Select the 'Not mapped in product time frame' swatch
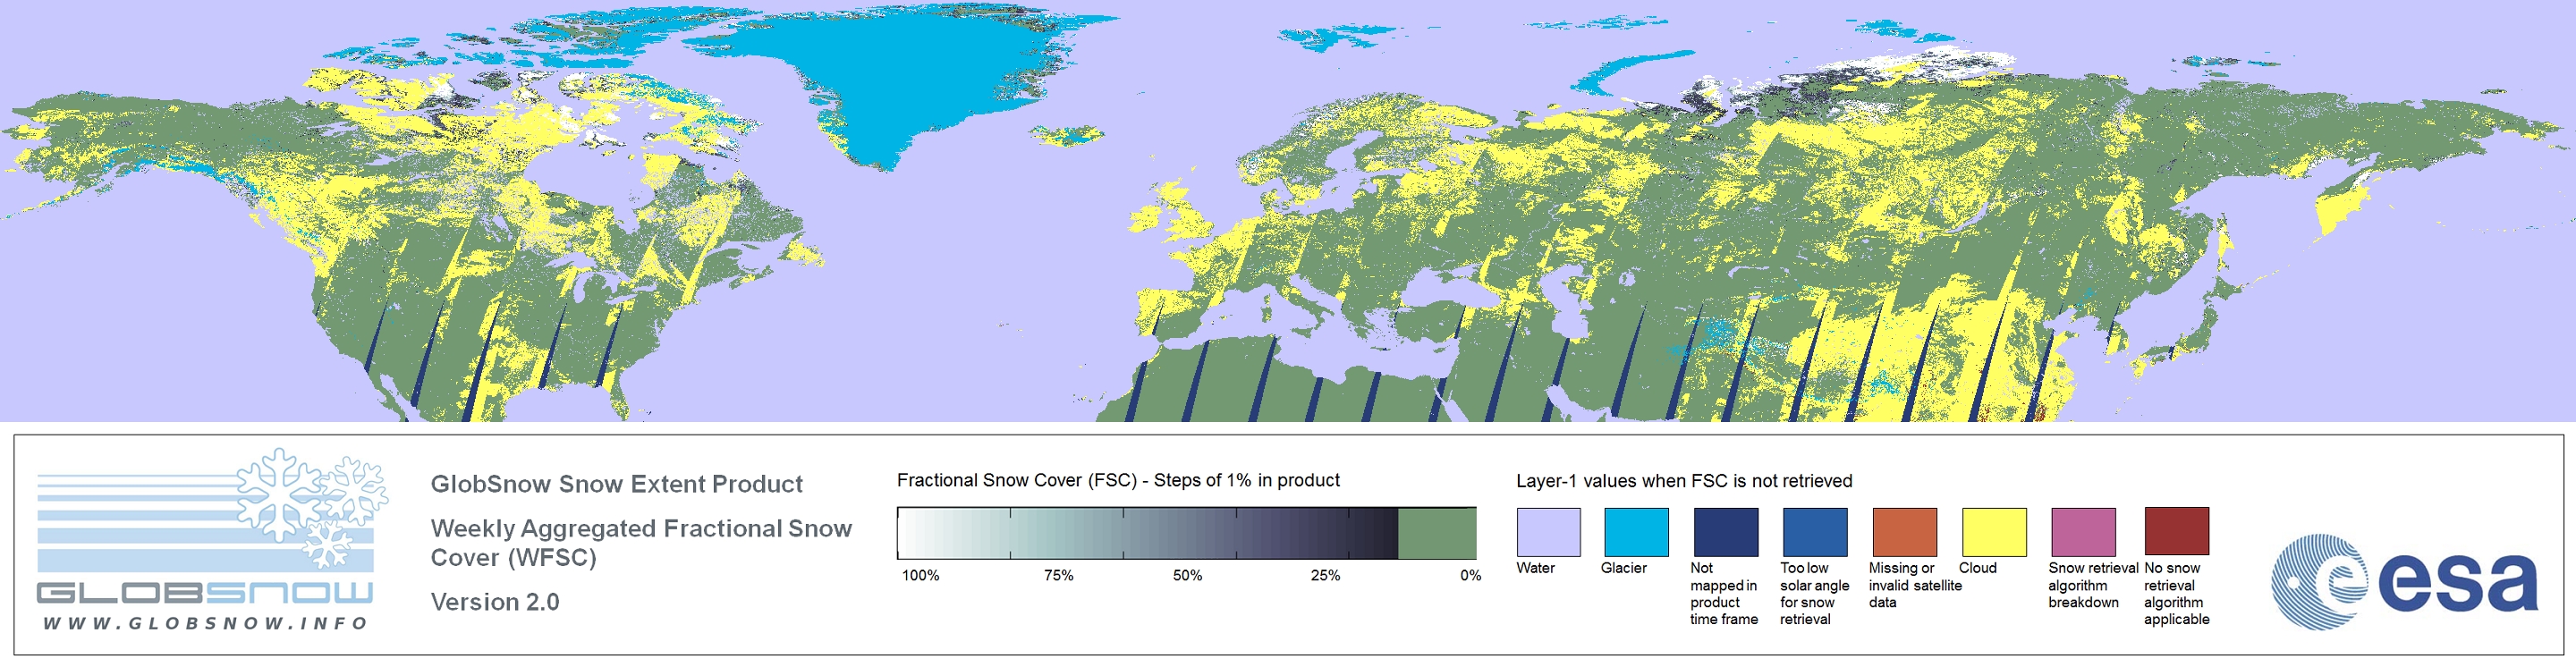Image resolution: width=2576 pixels, height=667 pixels. [x=1725, y=532]
